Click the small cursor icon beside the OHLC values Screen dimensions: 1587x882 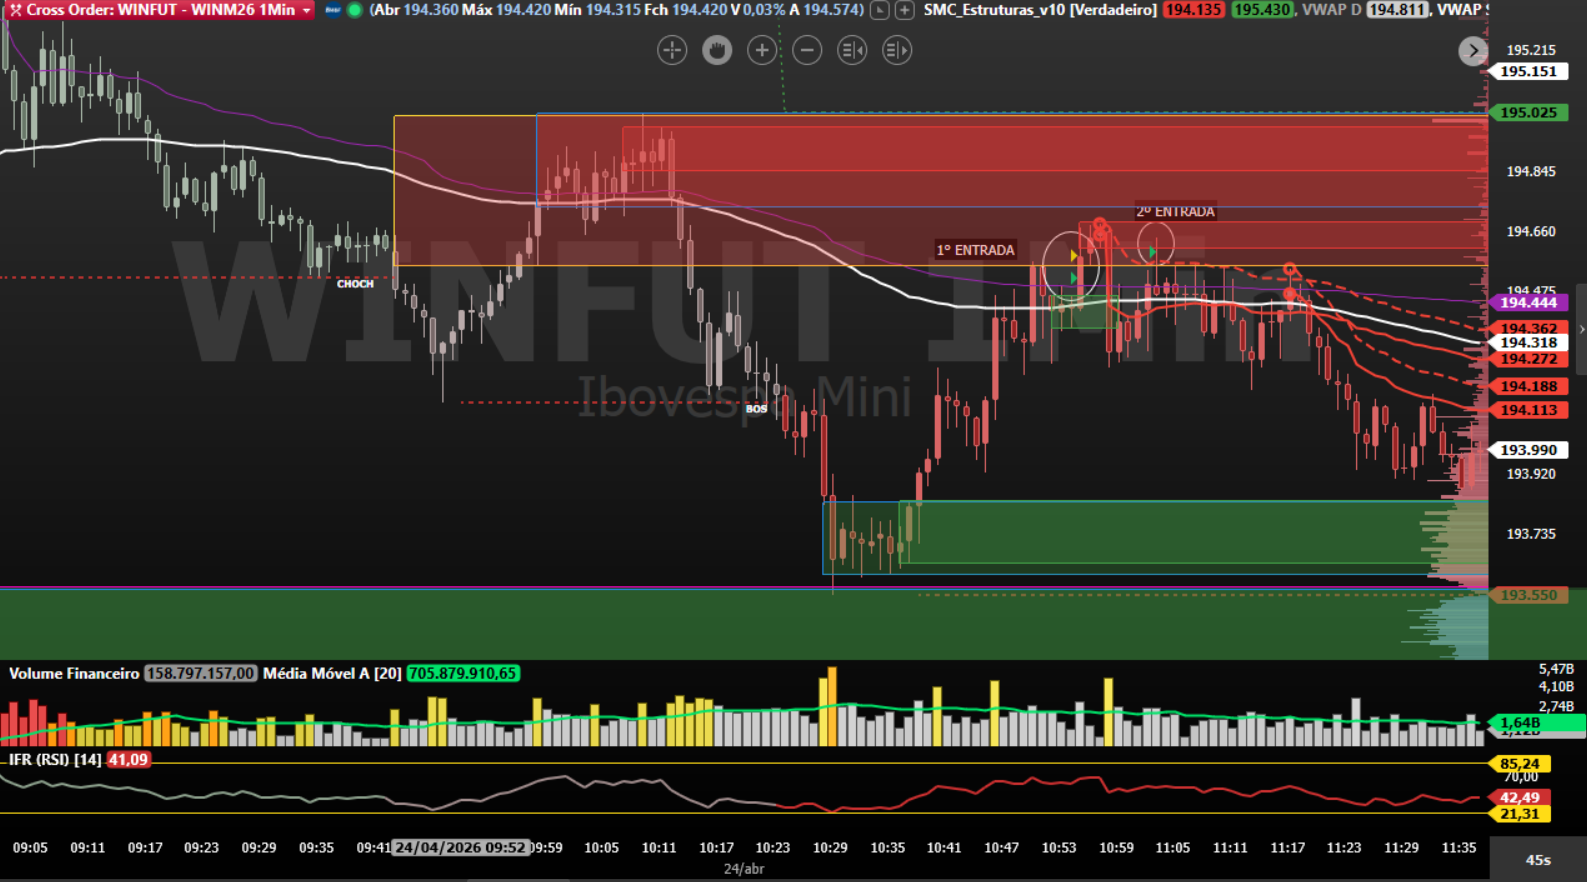(x=880, y=10)
